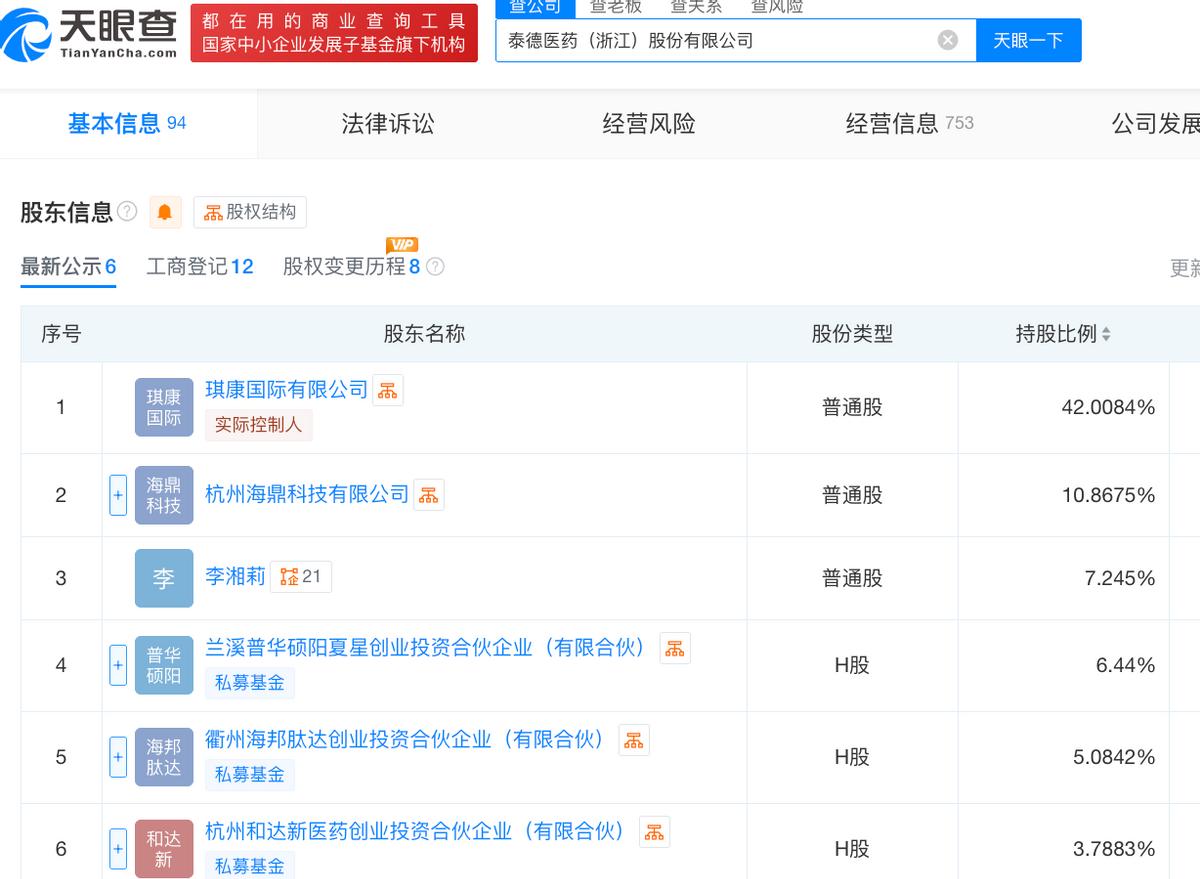Click the 序号 column header

(x=61, y=334)
